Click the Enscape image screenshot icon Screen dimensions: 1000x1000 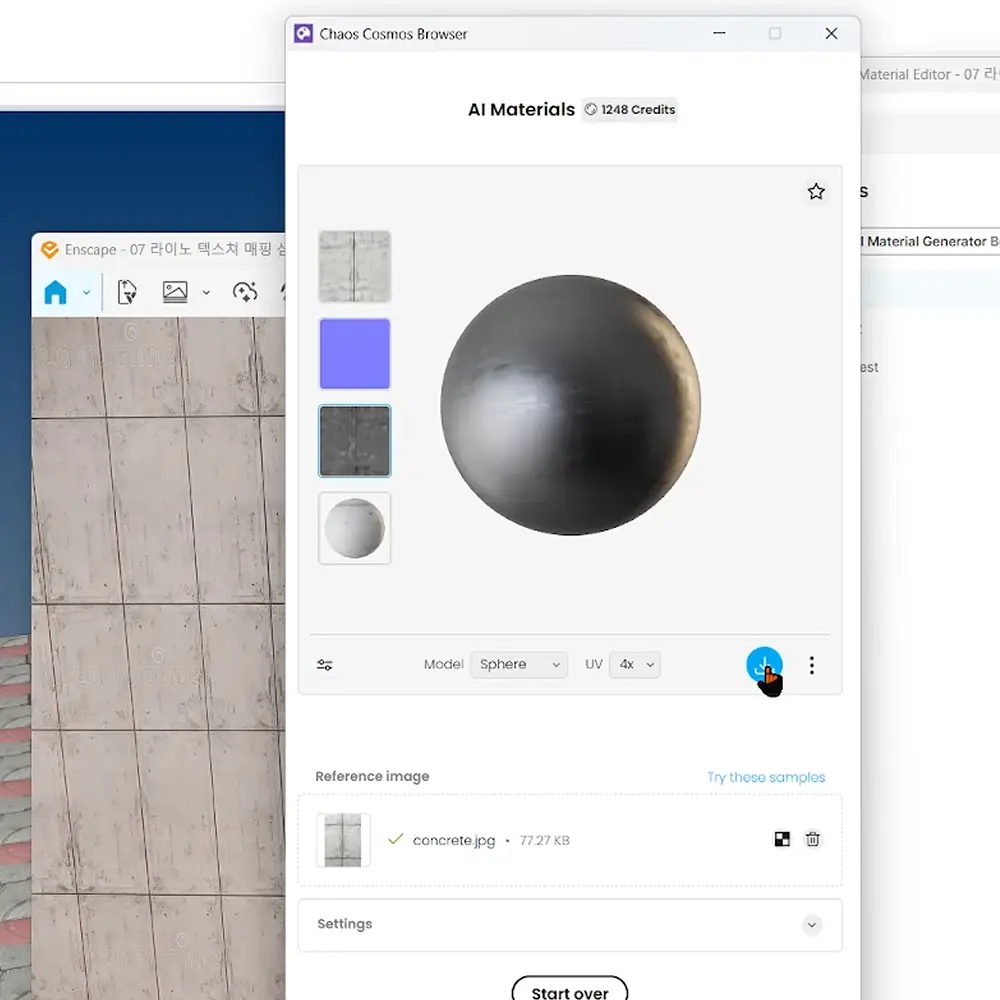pyautogui.click(x=175, y=292)
